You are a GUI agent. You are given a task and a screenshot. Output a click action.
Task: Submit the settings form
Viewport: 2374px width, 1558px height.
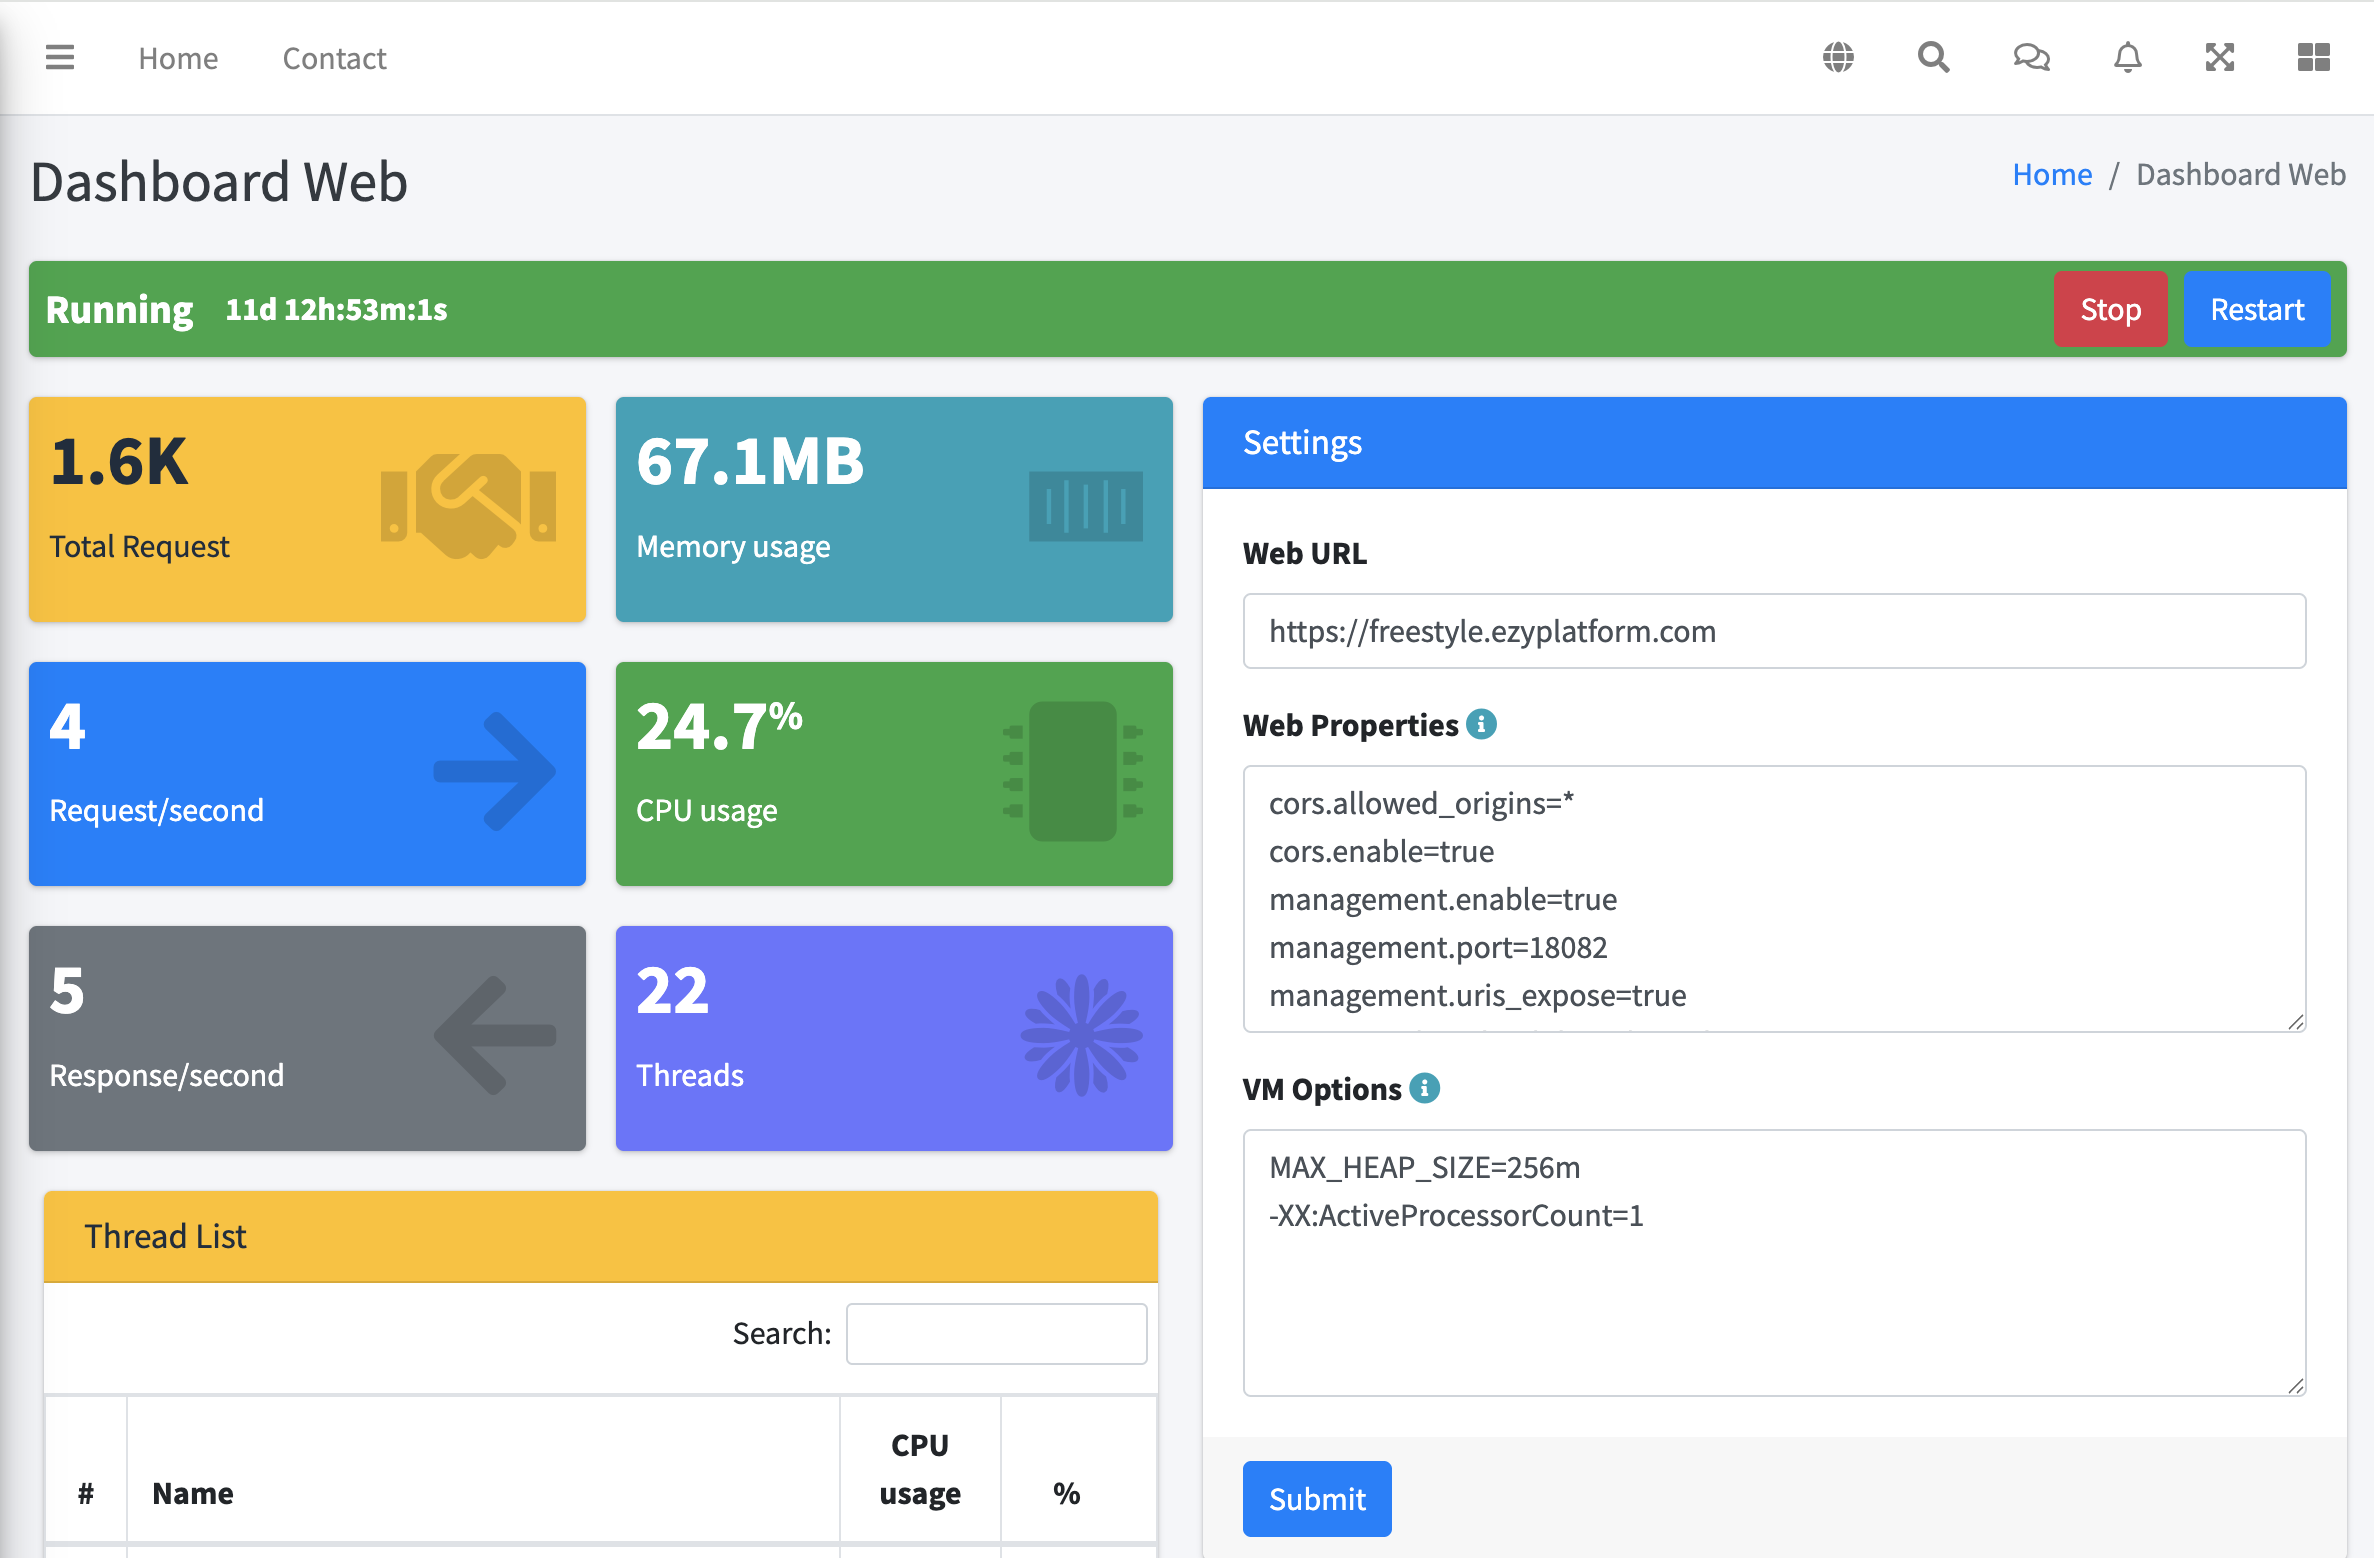(x=1316, y=1498)
